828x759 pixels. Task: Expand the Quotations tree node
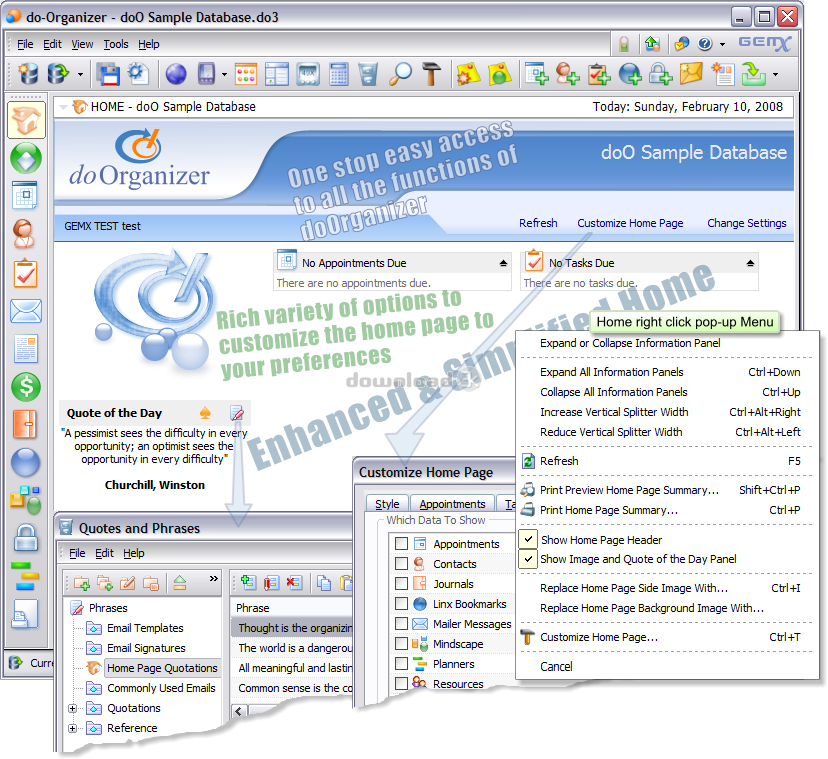[x=73, y=708]
